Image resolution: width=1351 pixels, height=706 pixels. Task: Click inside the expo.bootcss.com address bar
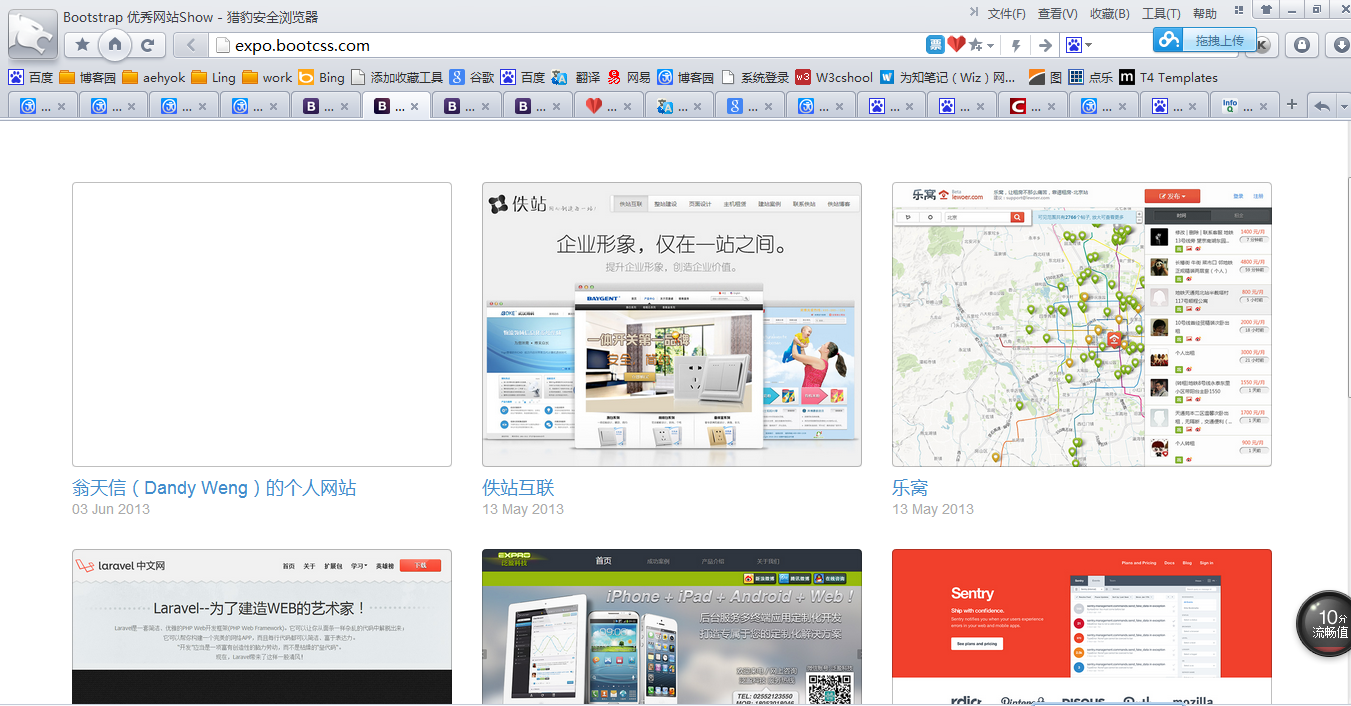click(500, 45)
